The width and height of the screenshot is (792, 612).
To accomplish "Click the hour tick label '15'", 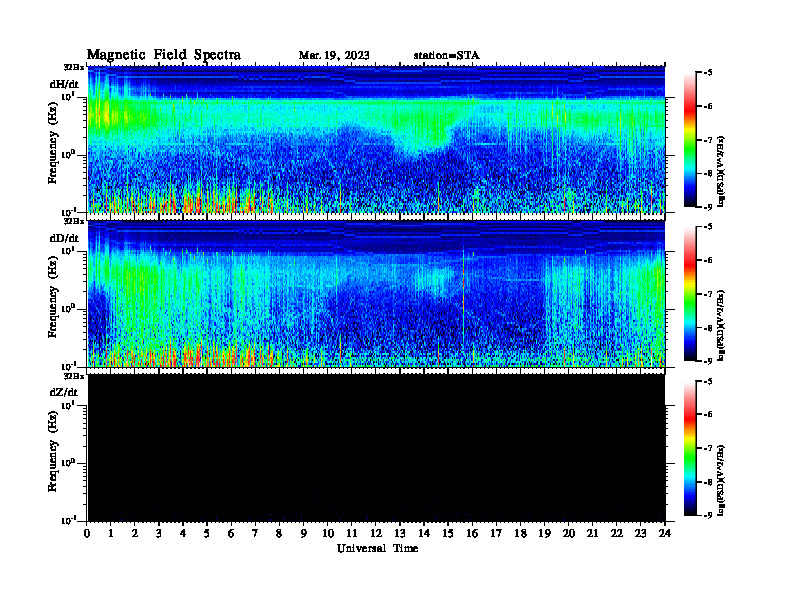I will pos(448,533).
